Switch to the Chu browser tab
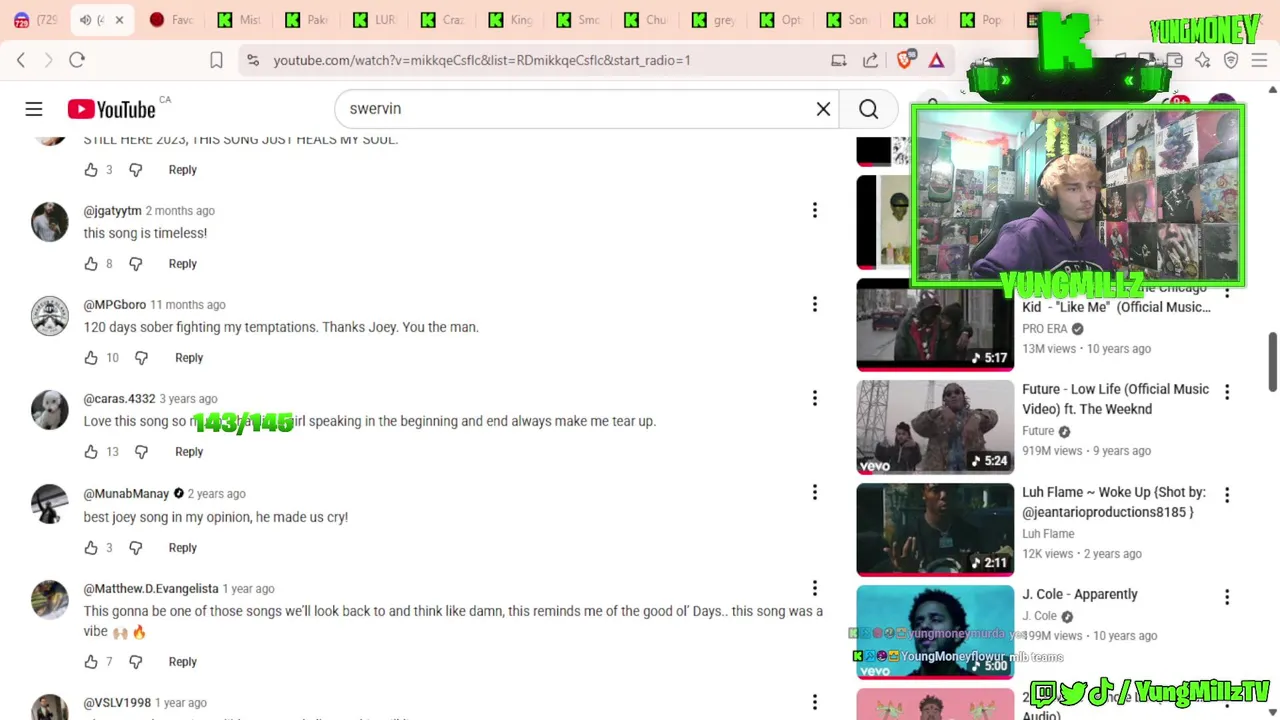Image resolution: width=1280 pixels, height=720 pixels. point(647,20)
